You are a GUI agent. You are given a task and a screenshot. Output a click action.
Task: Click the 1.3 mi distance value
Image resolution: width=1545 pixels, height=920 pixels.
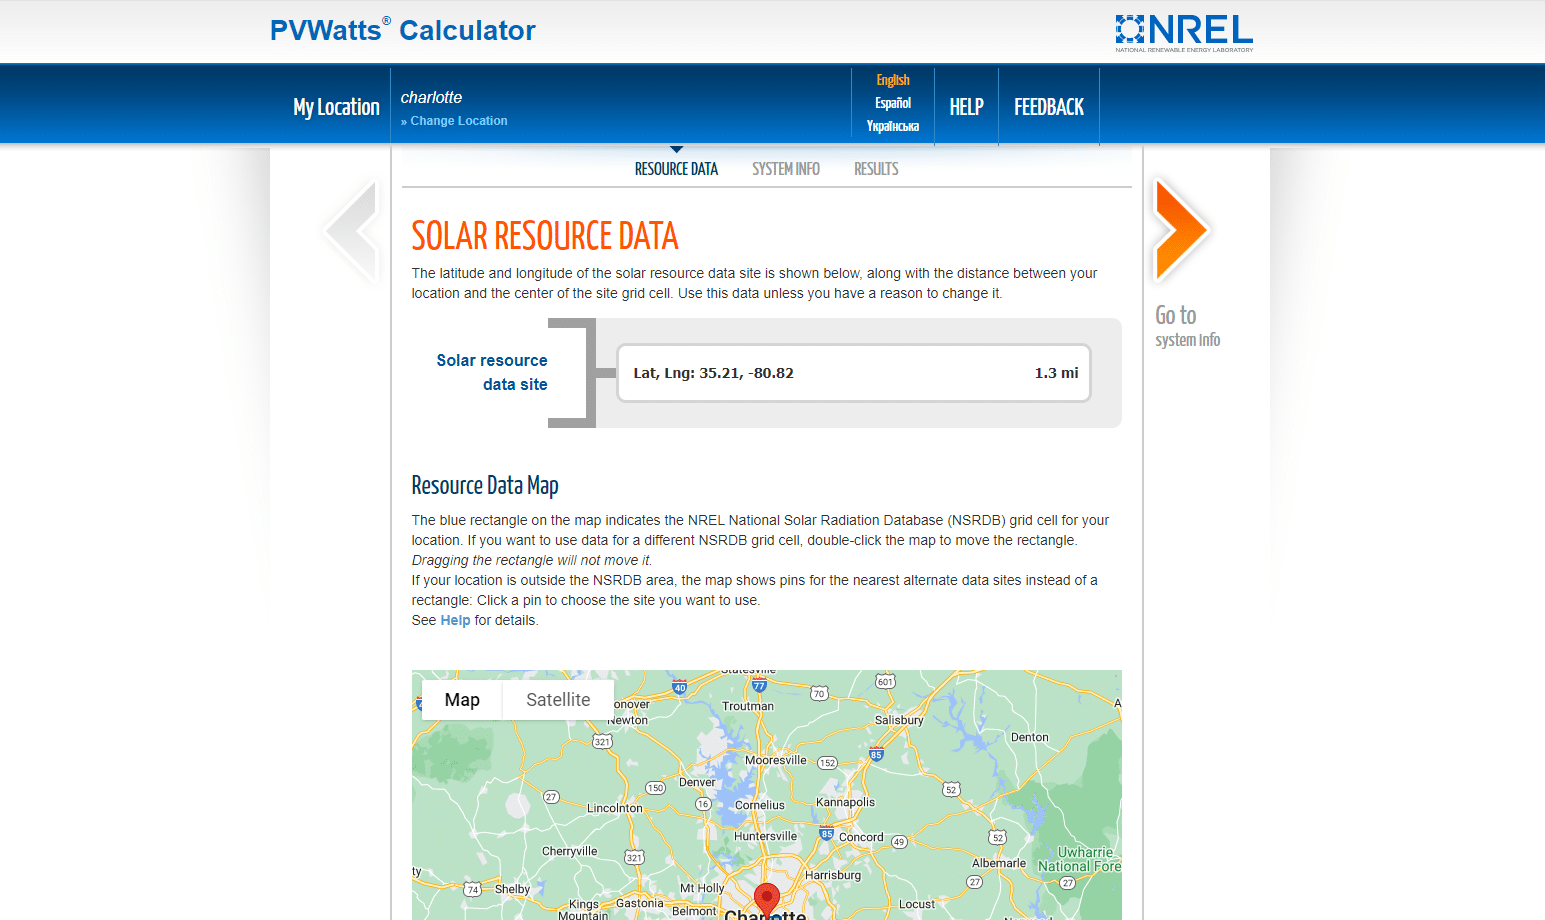1056,373
